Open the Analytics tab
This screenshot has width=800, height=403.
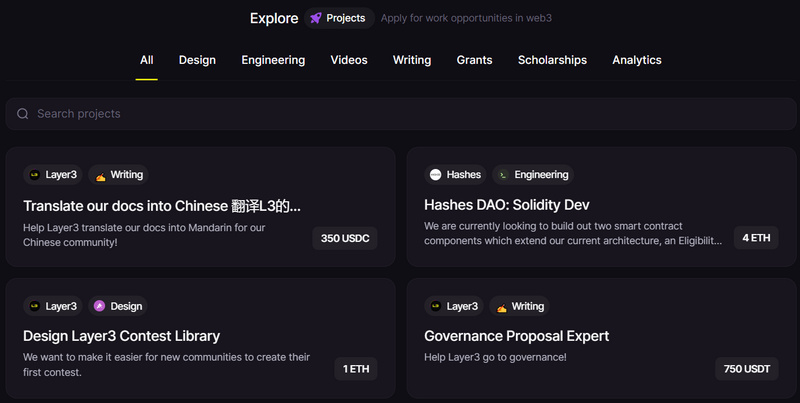[x=637, y=60]
